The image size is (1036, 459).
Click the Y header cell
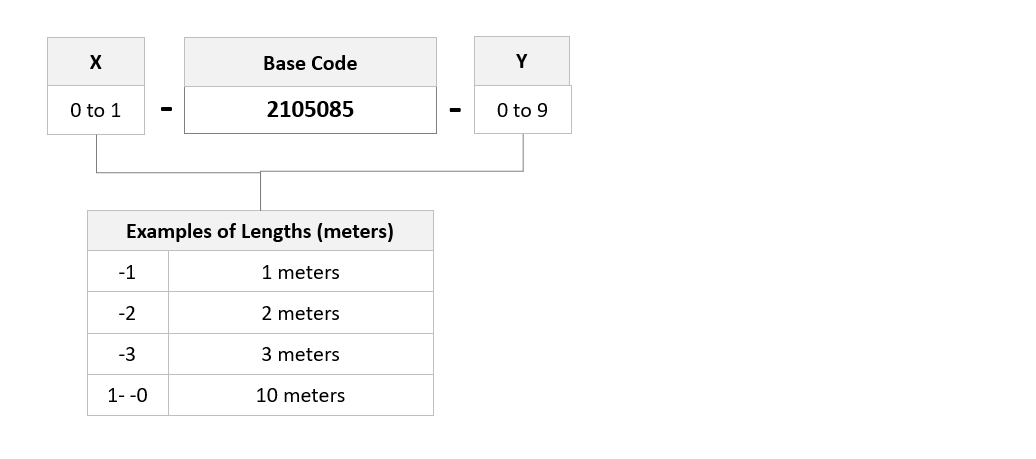tap(522, 61)
